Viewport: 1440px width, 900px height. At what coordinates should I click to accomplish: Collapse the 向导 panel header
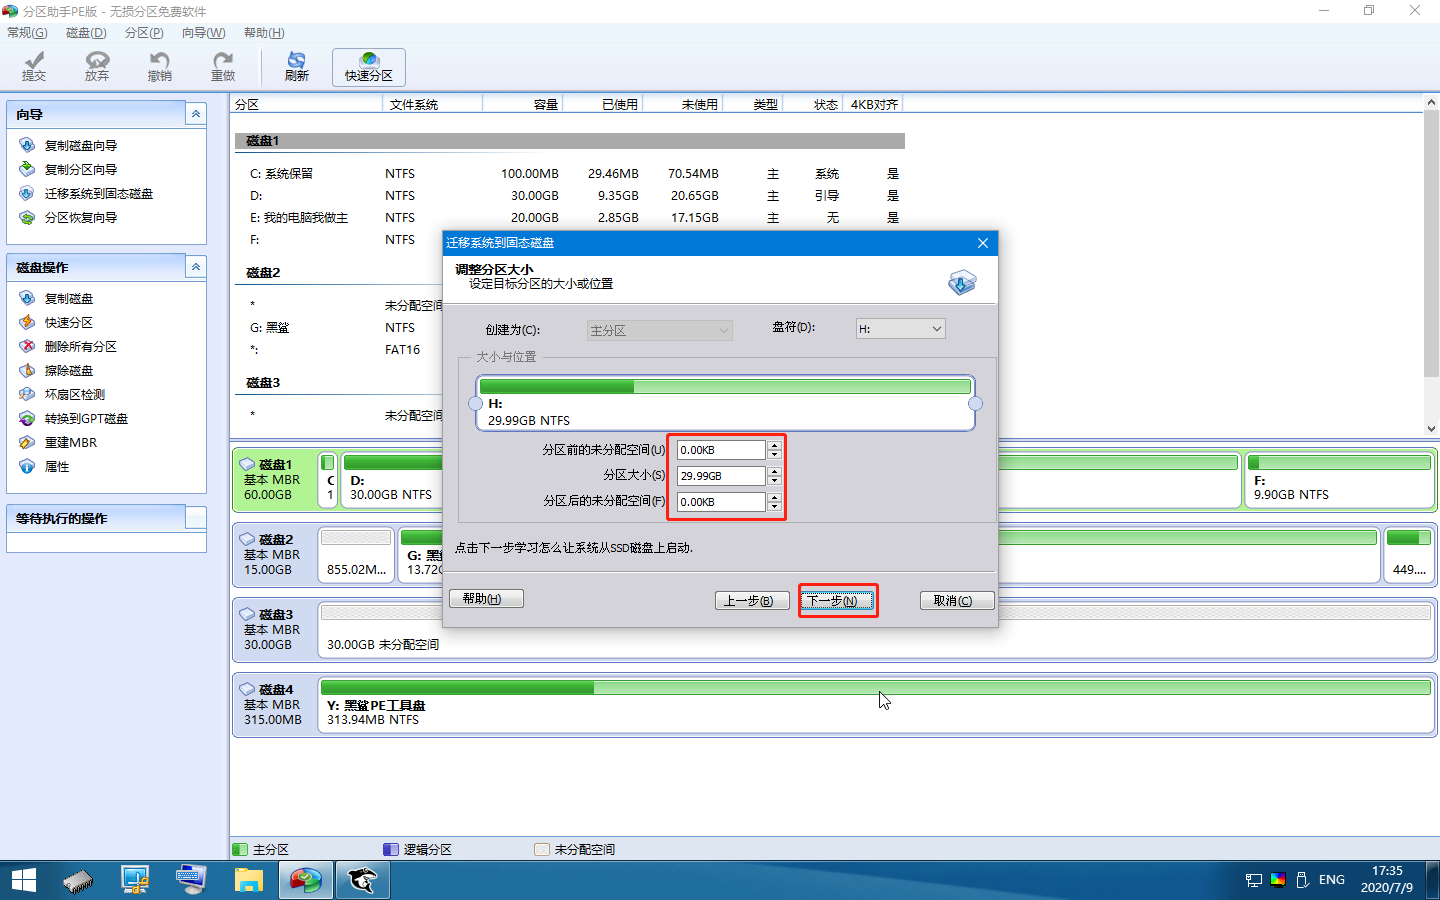196,114
